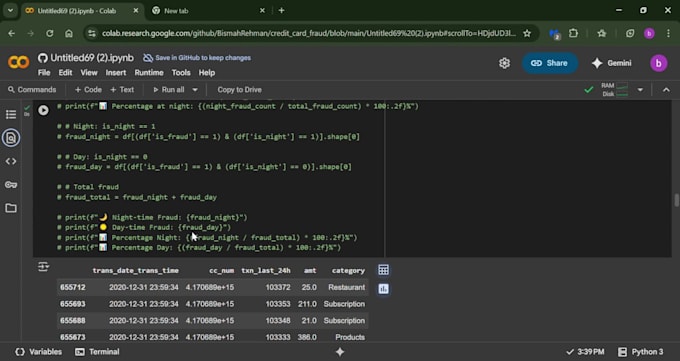Click the account avatar in Colab header
Image resolution: width=680 pixels, height=361 pixels.
pos(658,63)
